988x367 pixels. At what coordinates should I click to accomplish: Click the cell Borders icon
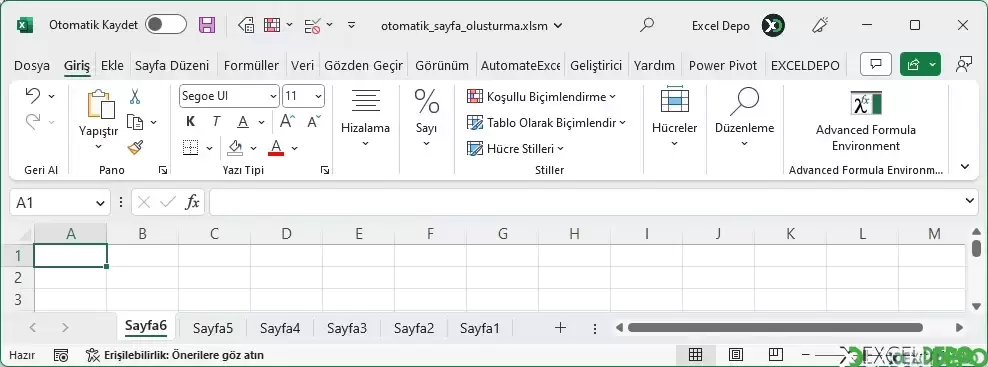pyautogui.click(x=190, y=148)
